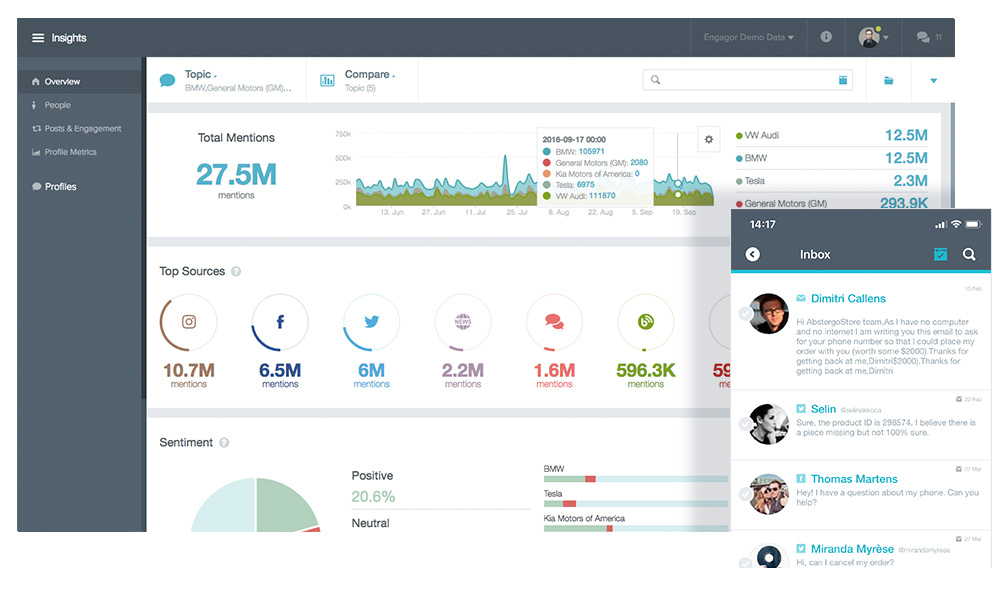
Task: Open Profiles in the sidebar
Action: [80, 186]
